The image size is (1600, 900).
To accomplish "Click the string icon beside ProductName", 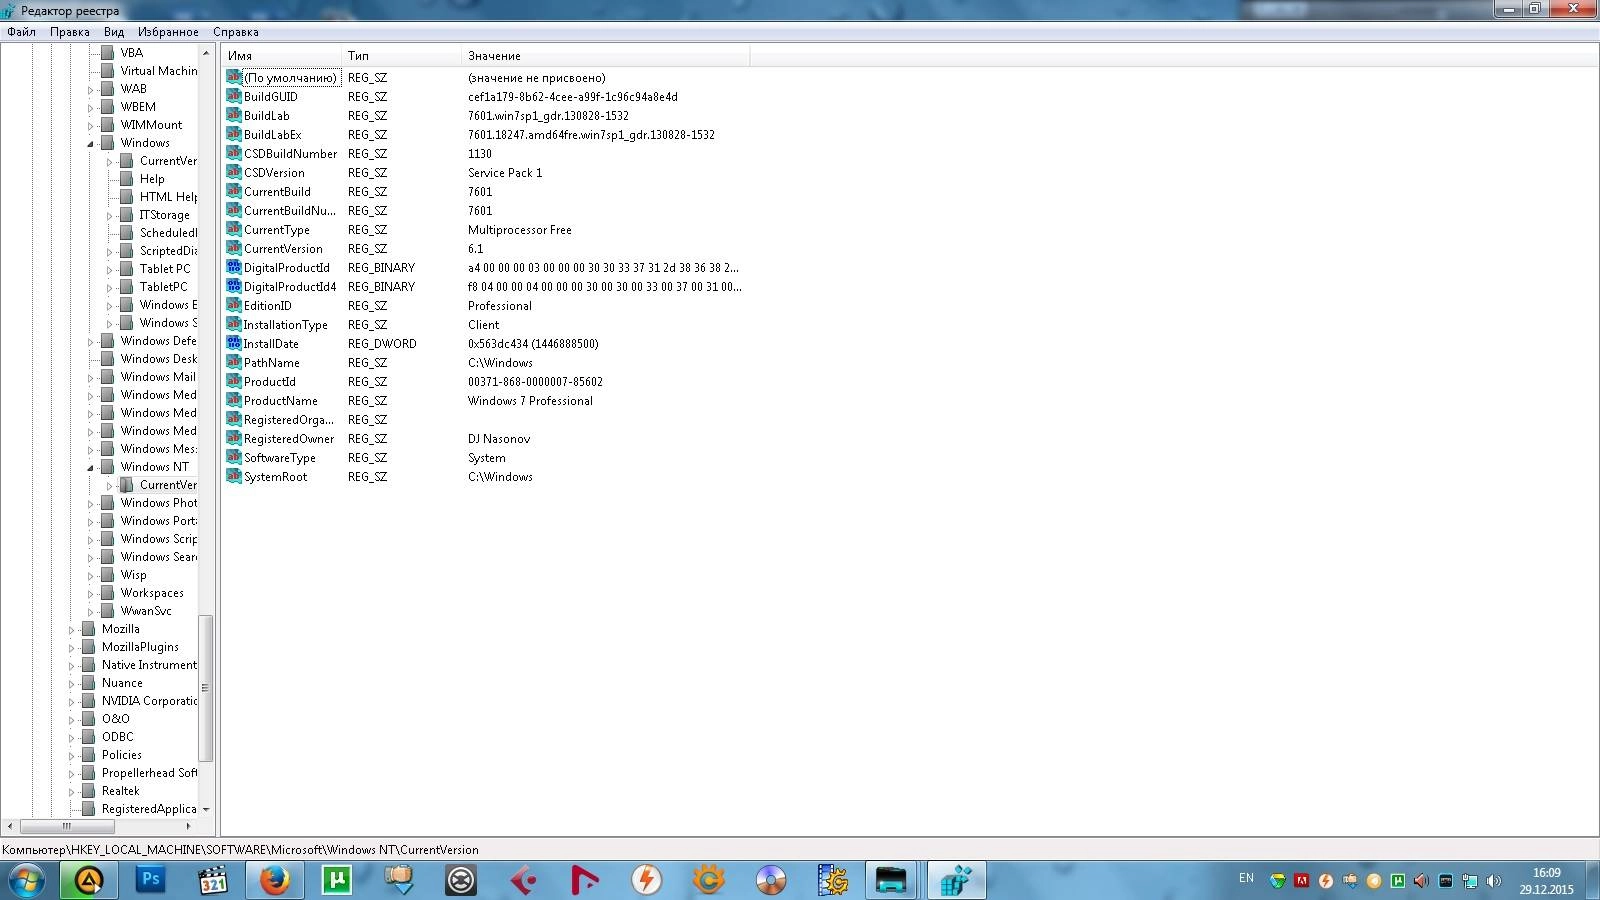I will tap(234, 401).
